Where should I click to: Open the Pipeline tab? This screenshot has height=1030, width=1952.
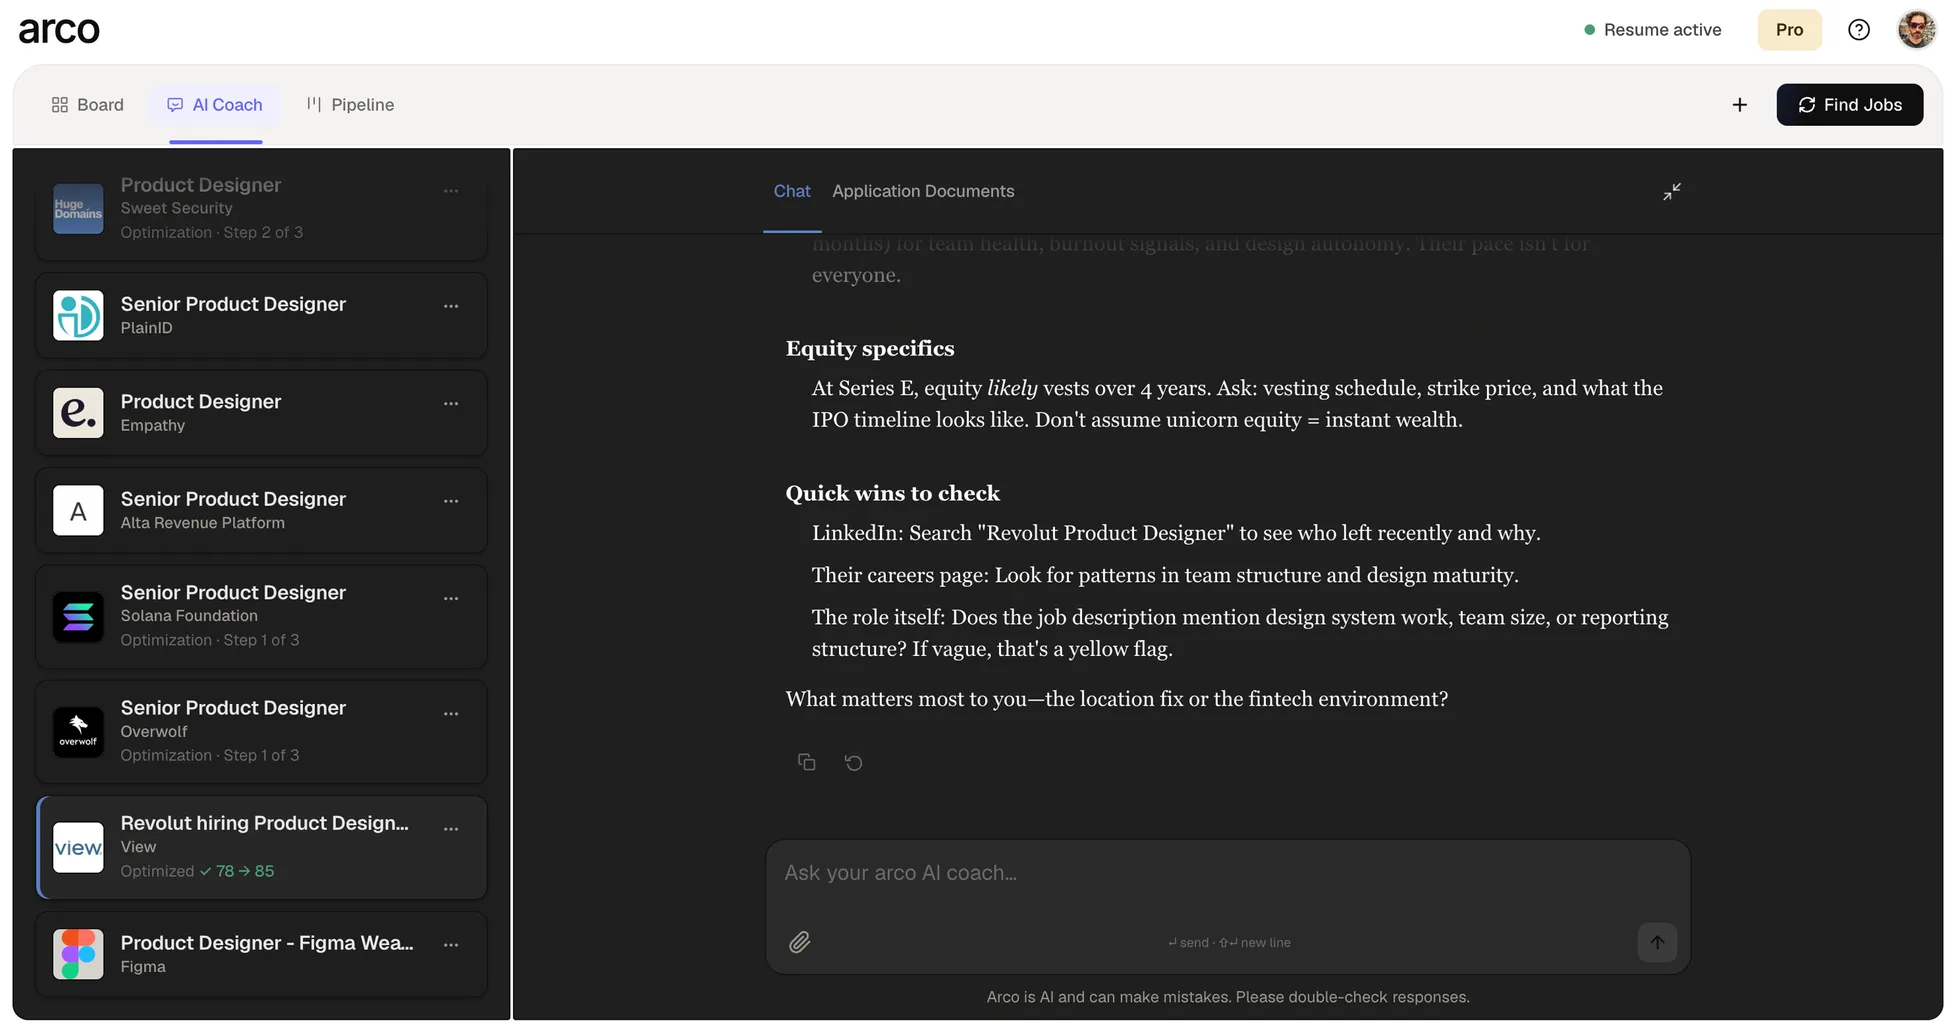pyautogui.click(x=350, y=105)
